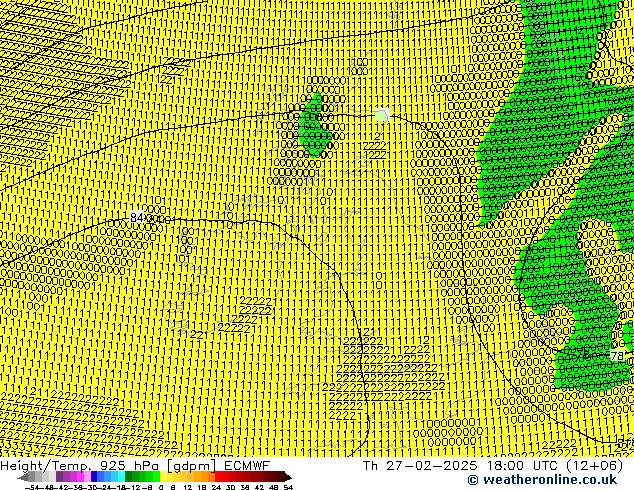Click the 84 contour height label
The width and height of the screenshot is (634, 490).
coord(137,218)
